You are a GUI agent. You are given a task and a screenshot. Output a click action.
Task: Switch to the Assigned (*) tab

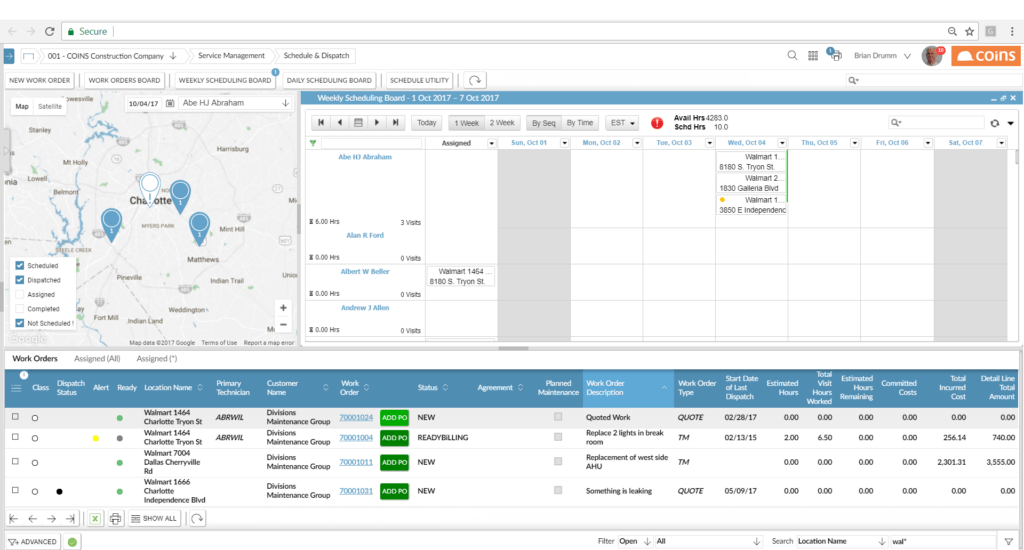pos(157,359)
